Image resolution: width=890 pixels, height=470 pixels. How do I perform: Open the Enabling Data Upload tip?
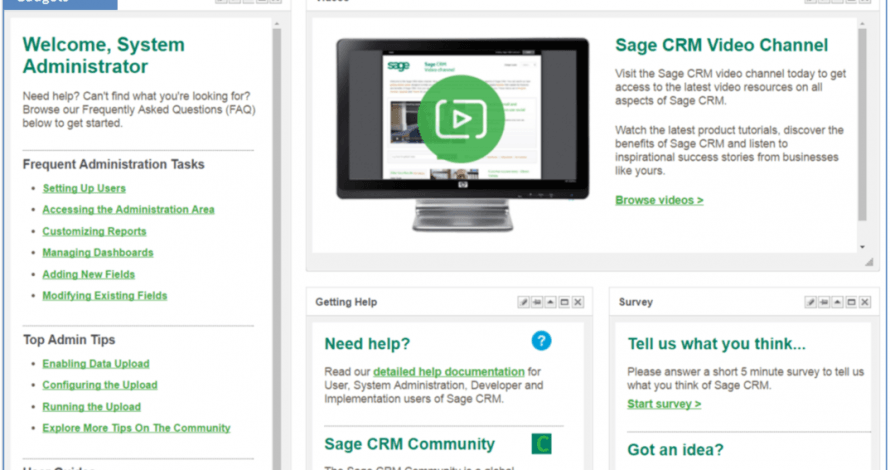[96, 364]
